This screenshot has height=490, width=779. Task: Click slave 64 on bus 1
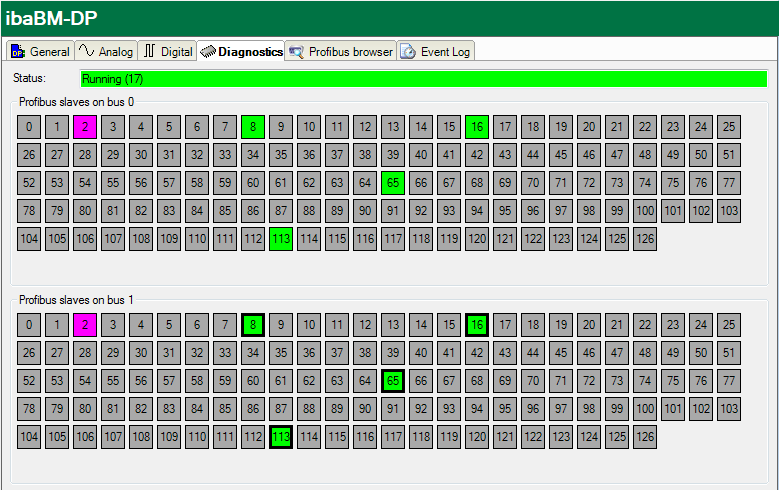[365, 381]
